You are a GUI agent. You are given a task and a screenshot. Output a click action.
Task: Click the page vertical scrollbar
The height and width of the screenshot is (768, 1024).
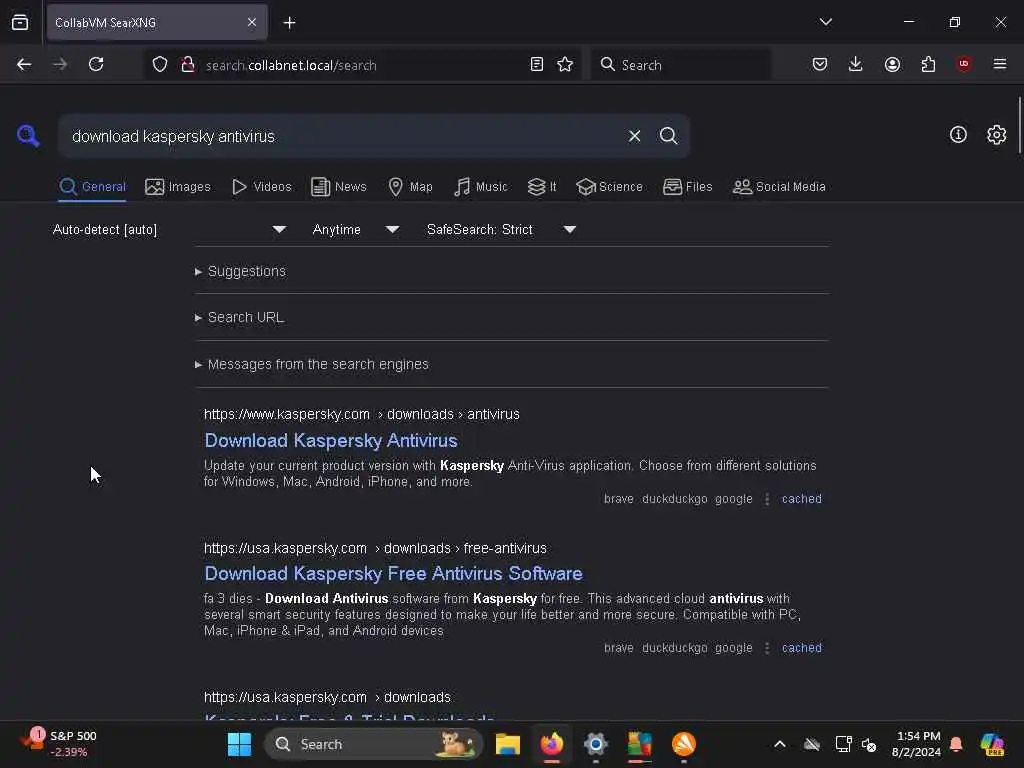pos(1019,125)
